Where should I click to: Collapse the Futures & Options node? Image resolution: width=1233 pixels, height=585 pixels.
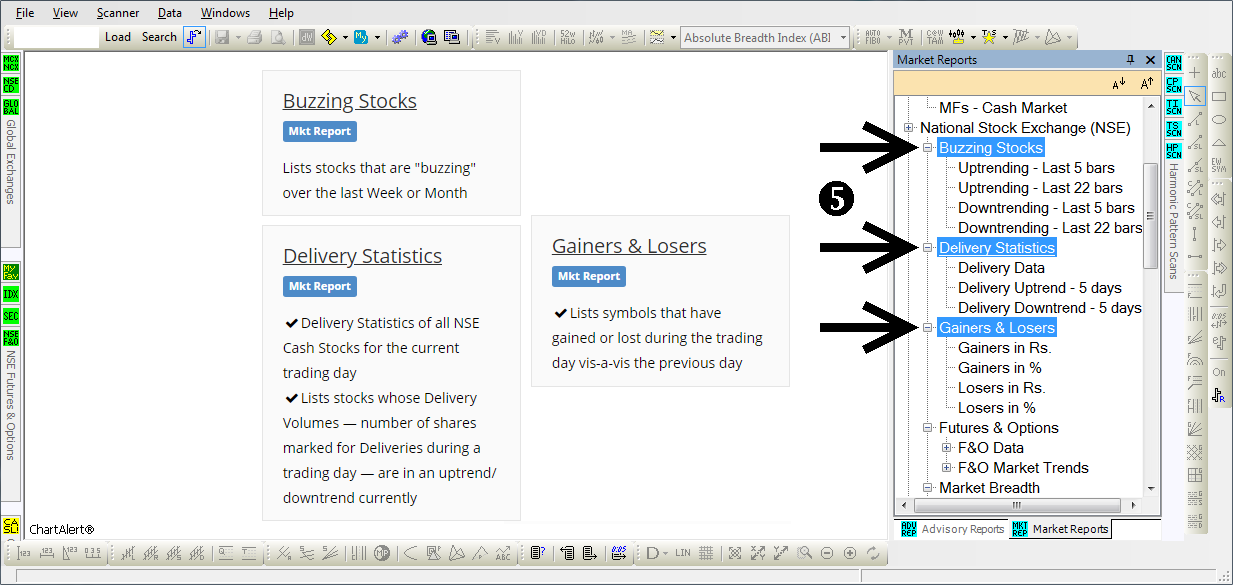pos(927,428)
